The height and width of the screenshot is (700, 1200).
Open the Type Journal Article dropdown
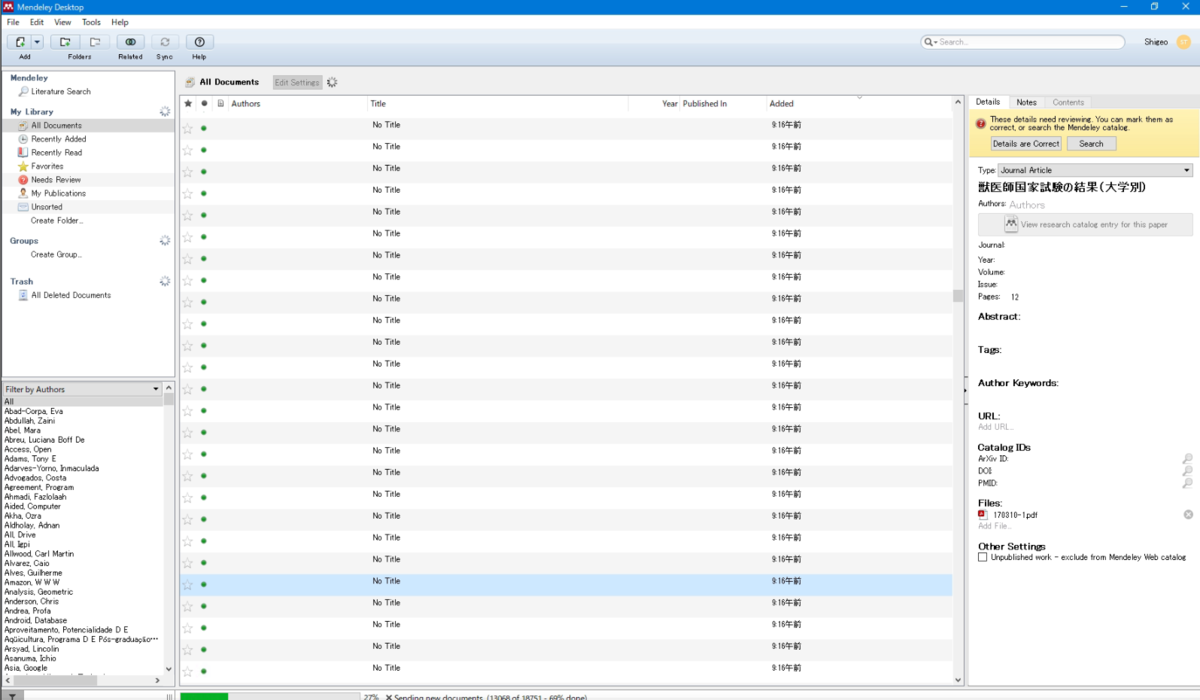1096,170
